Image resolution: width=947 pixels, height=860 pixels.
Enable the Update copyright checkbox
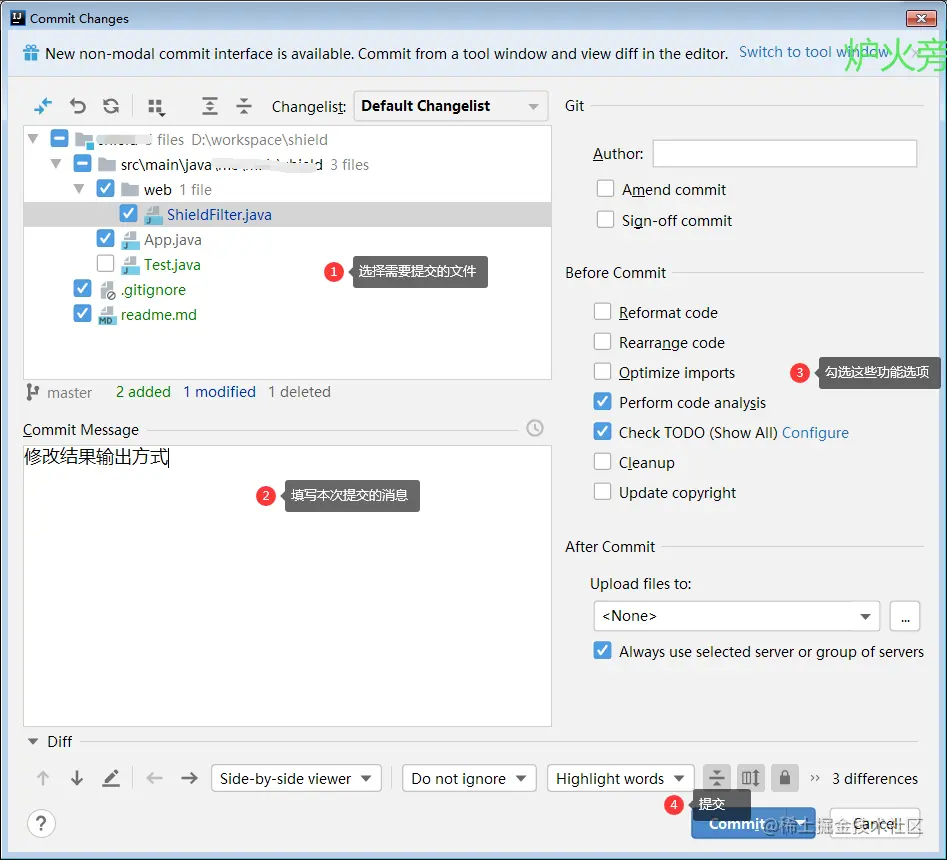(x=602, y=492)
